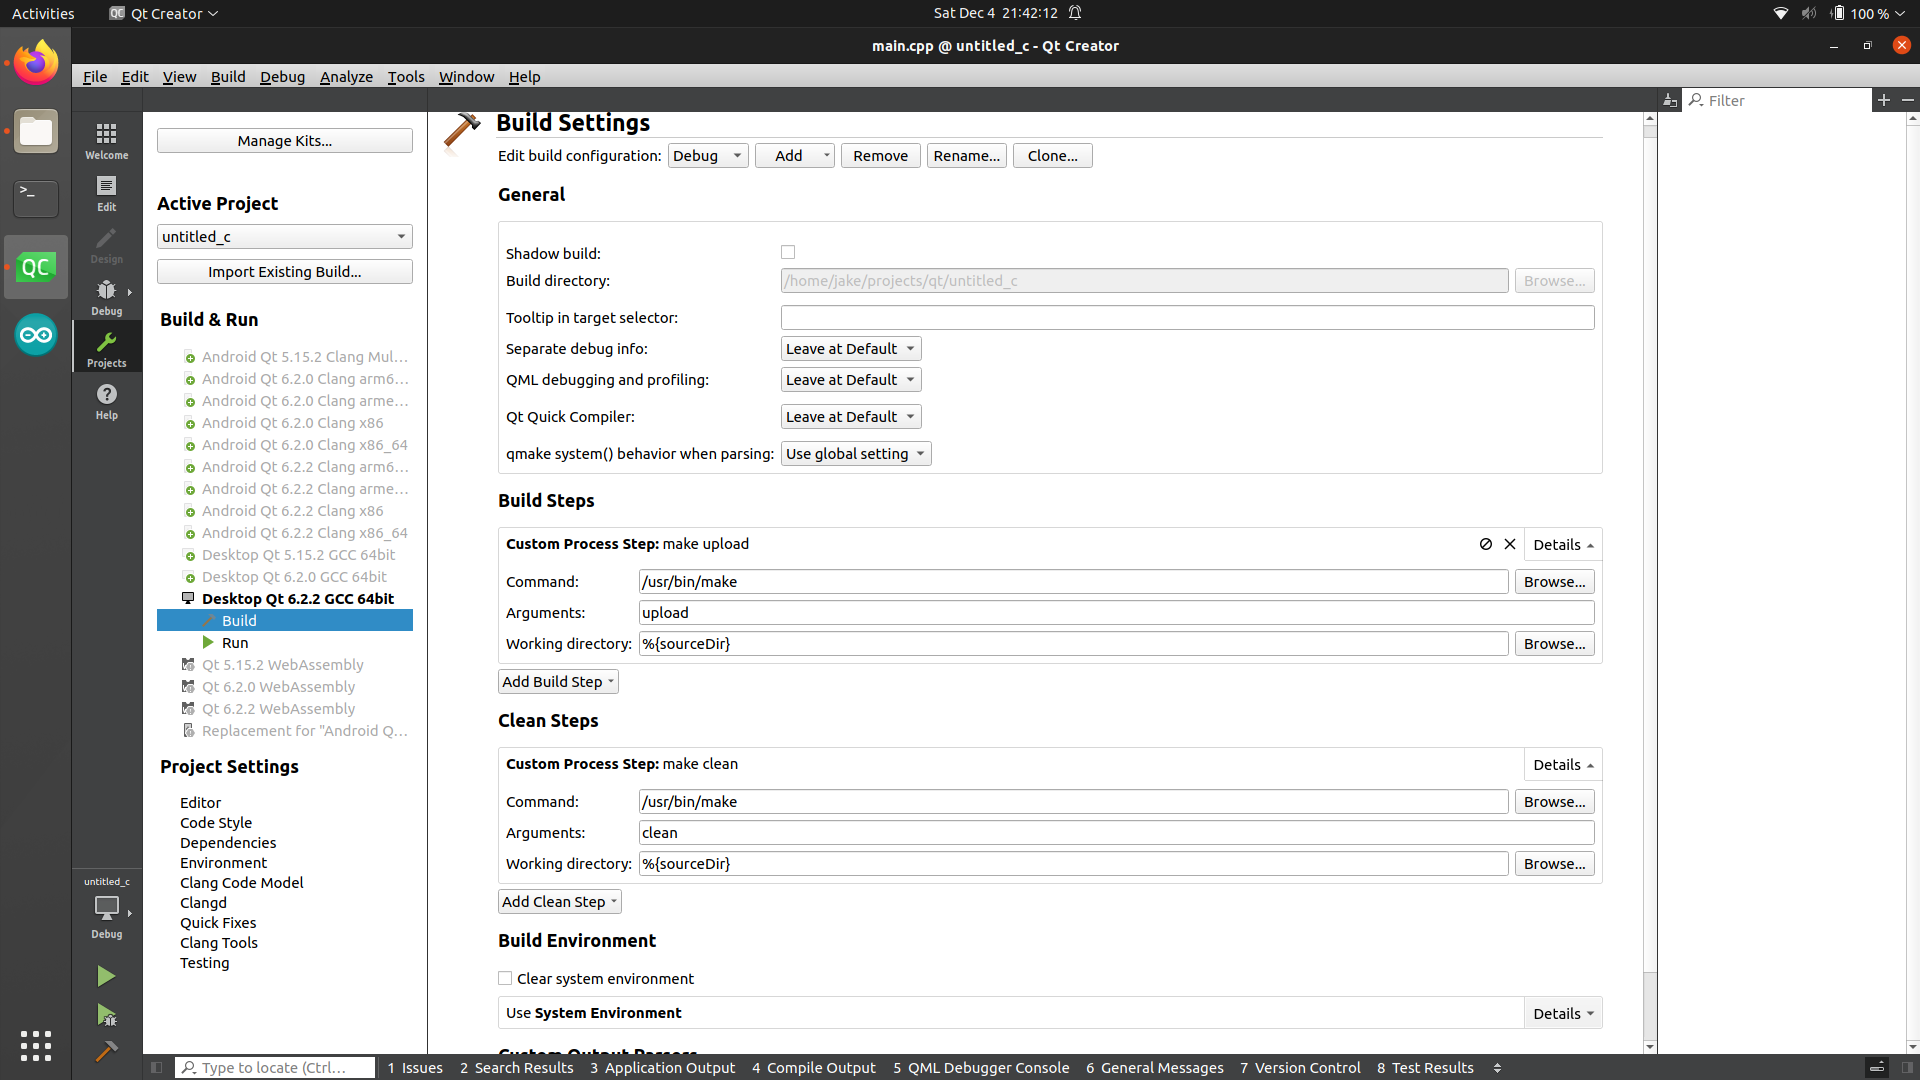The width and height of the screenshot is (1920, 1080).
Task: Enable Shadow build
Action: (789, 252)
